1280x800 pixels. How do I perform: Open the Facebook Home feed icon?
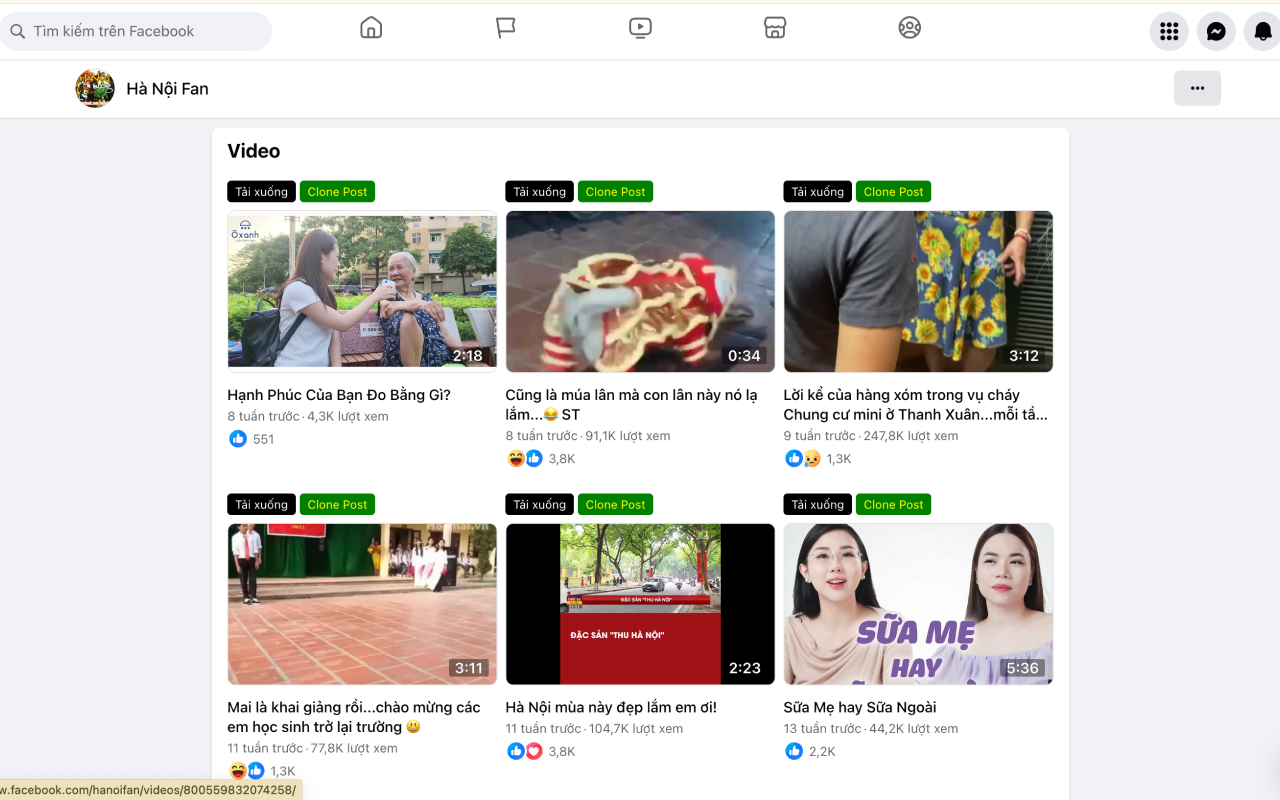point(371,28)
